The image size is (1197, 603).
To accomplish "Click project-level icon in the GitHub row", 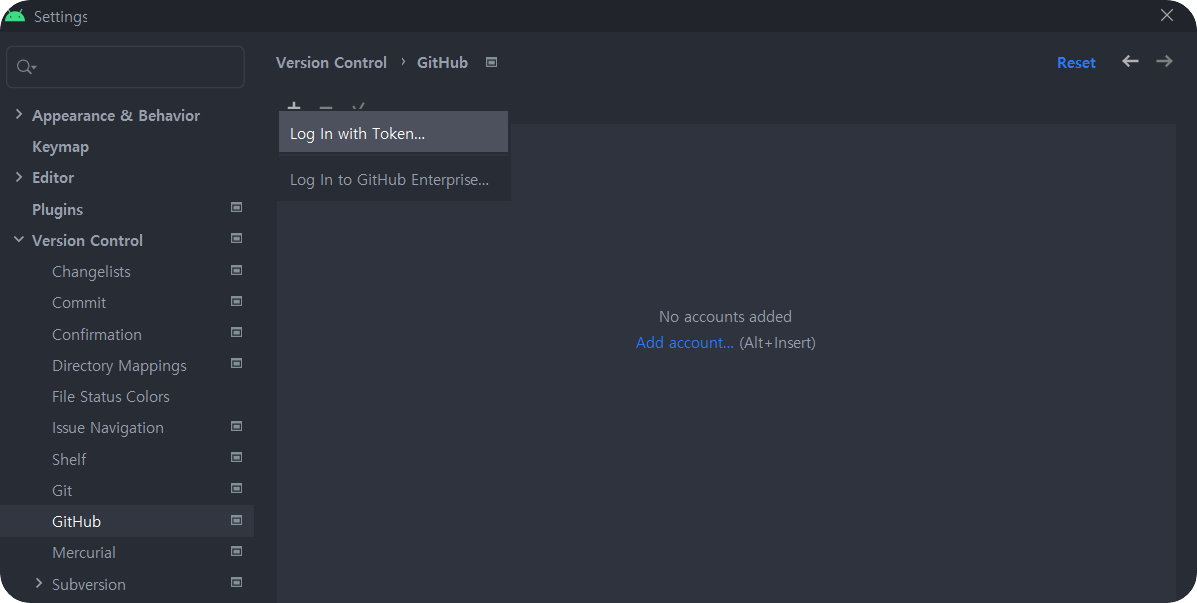I will (x=237, y=520).
